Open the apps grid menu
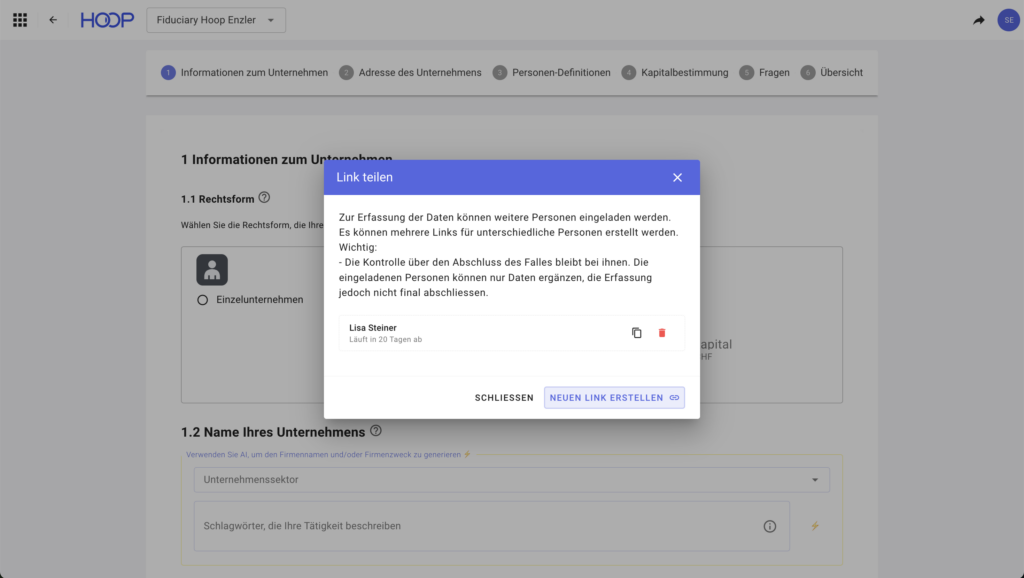 tap(20, 20)
